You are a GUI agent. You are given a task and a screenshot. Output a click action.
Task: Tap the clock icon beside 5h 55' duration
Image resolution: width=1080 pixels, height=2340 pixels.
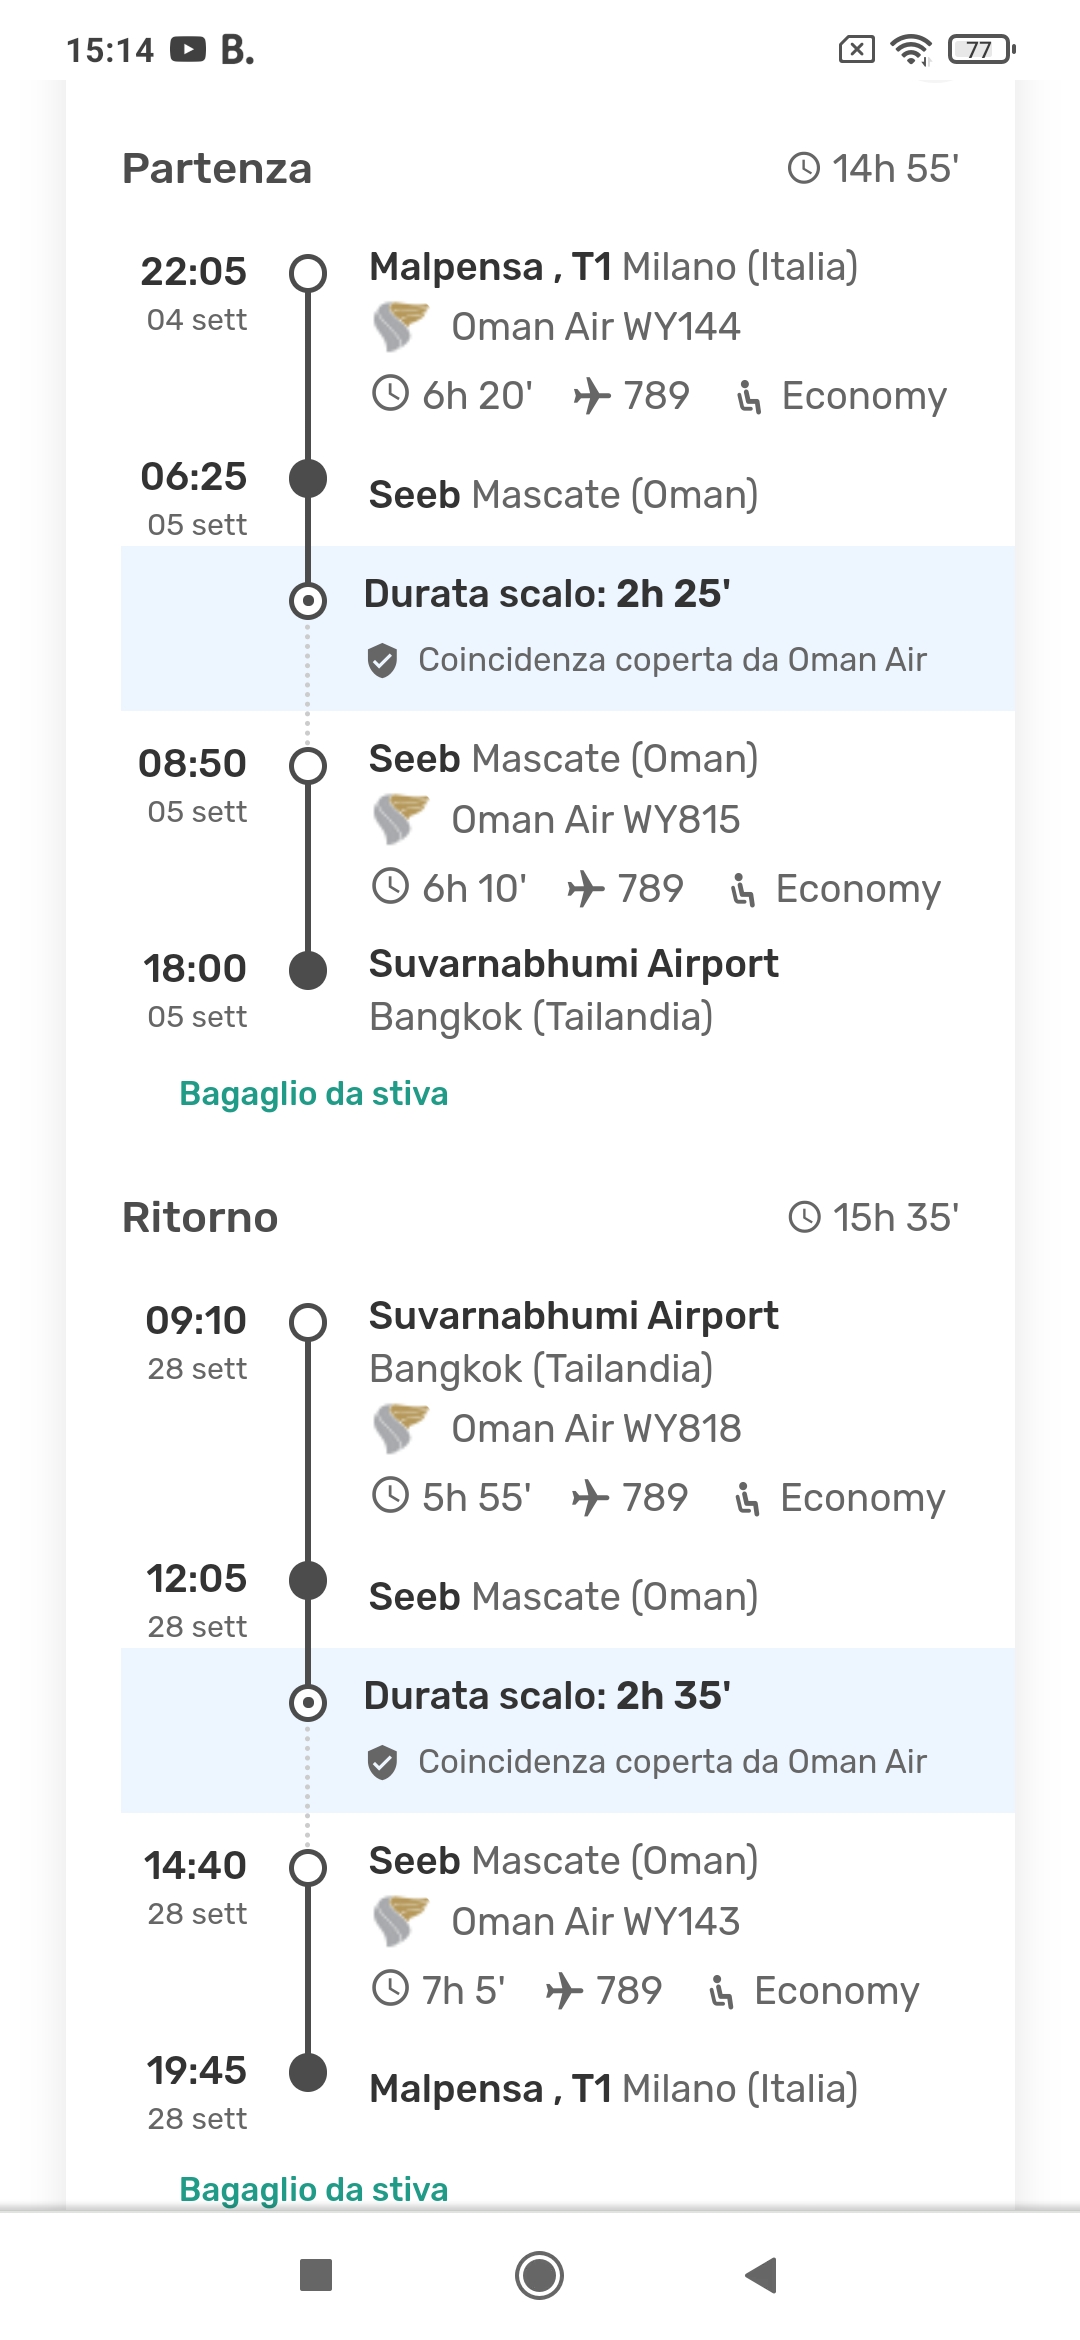coord(390,1497)
